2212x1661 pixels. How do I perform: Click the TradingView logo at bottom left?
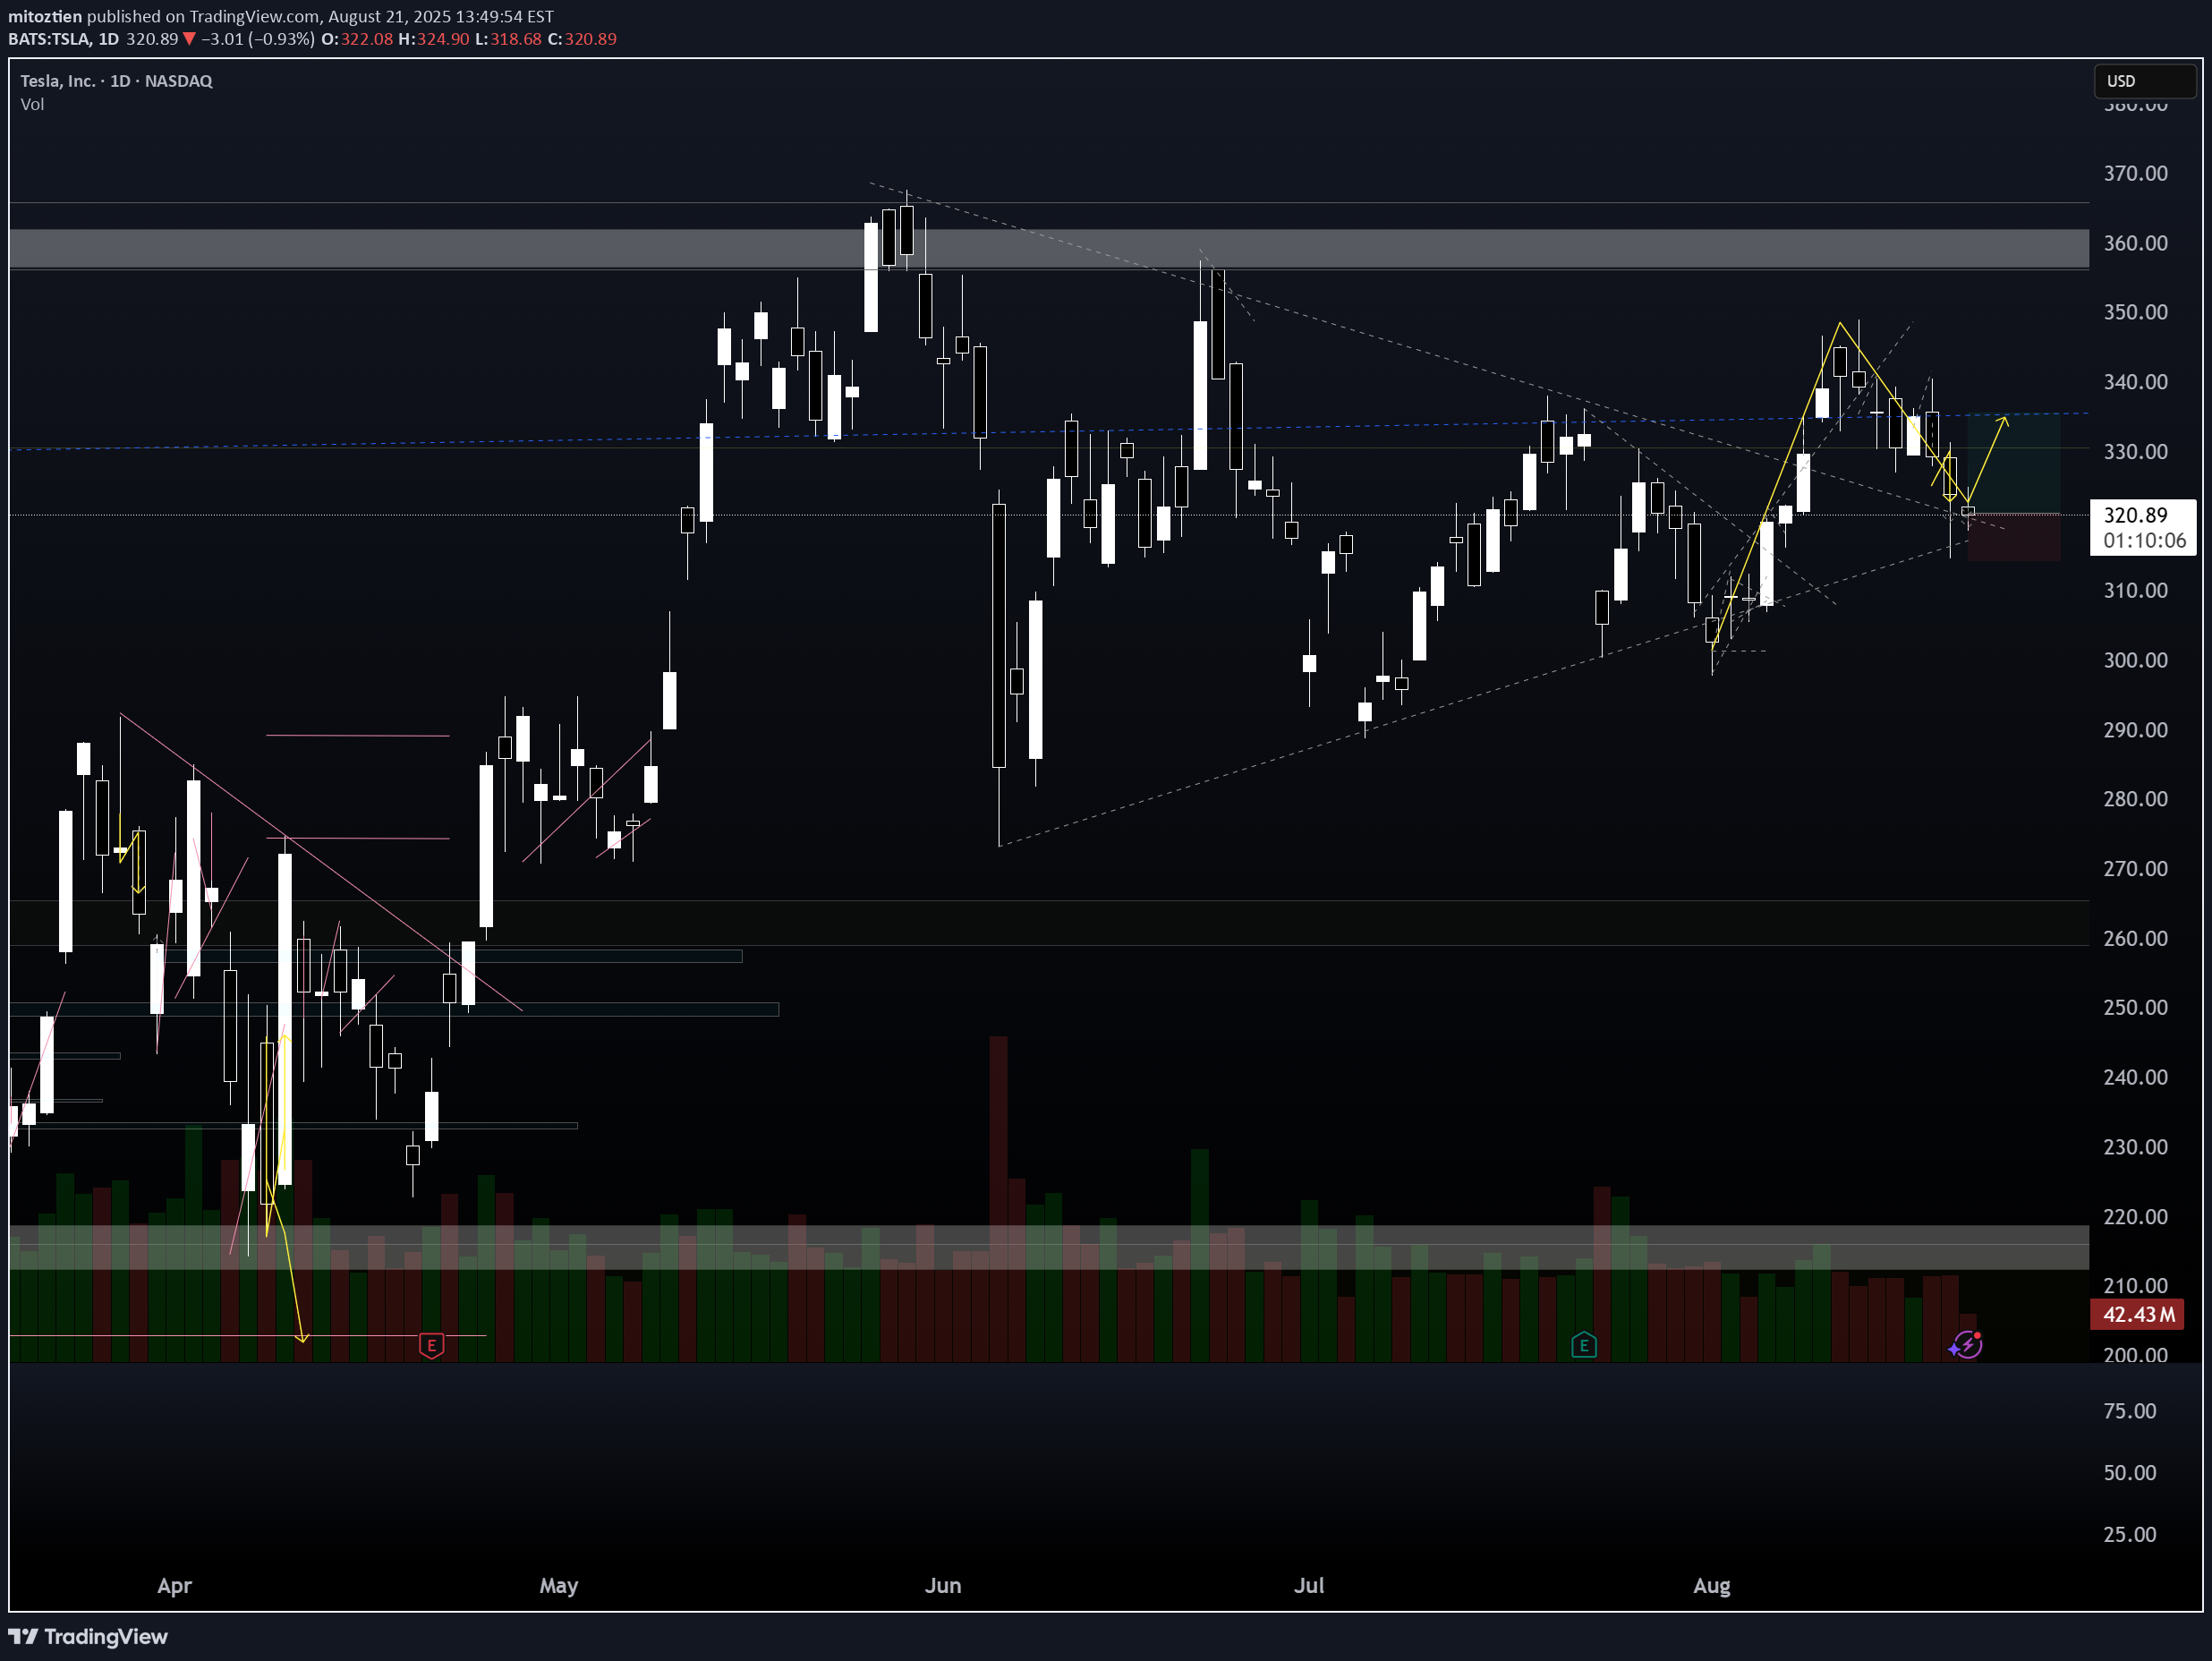(88, 1636)
